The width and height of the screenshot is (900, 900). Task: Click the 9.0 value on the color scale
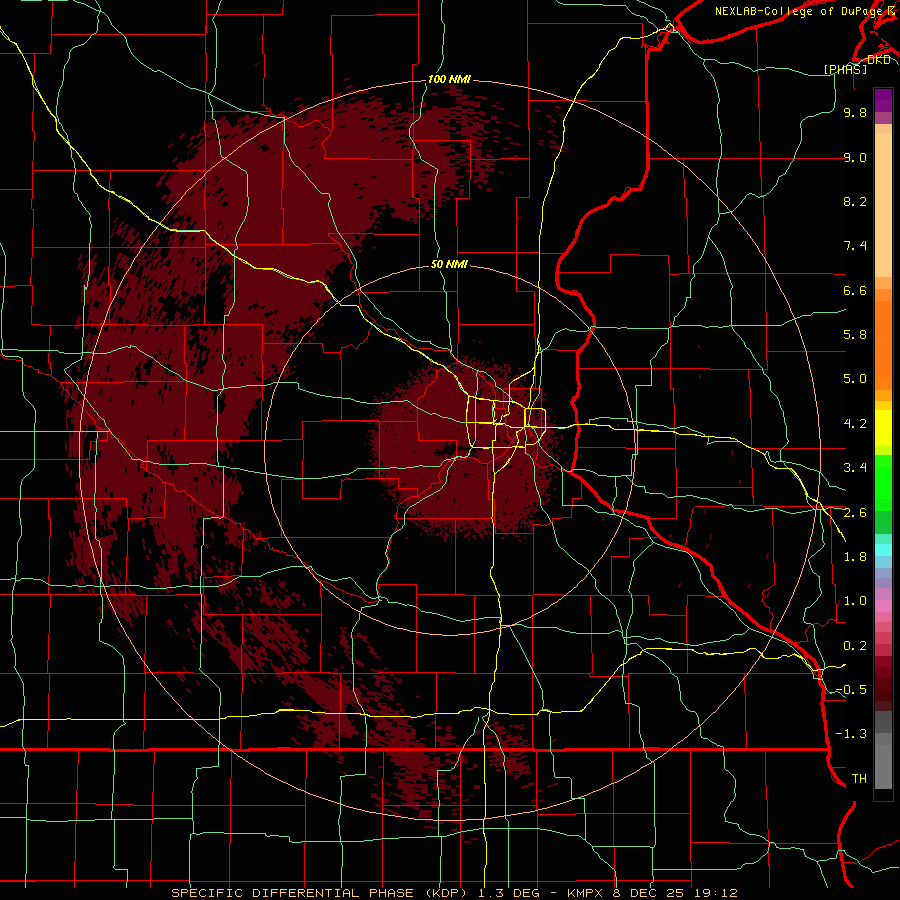855,157
